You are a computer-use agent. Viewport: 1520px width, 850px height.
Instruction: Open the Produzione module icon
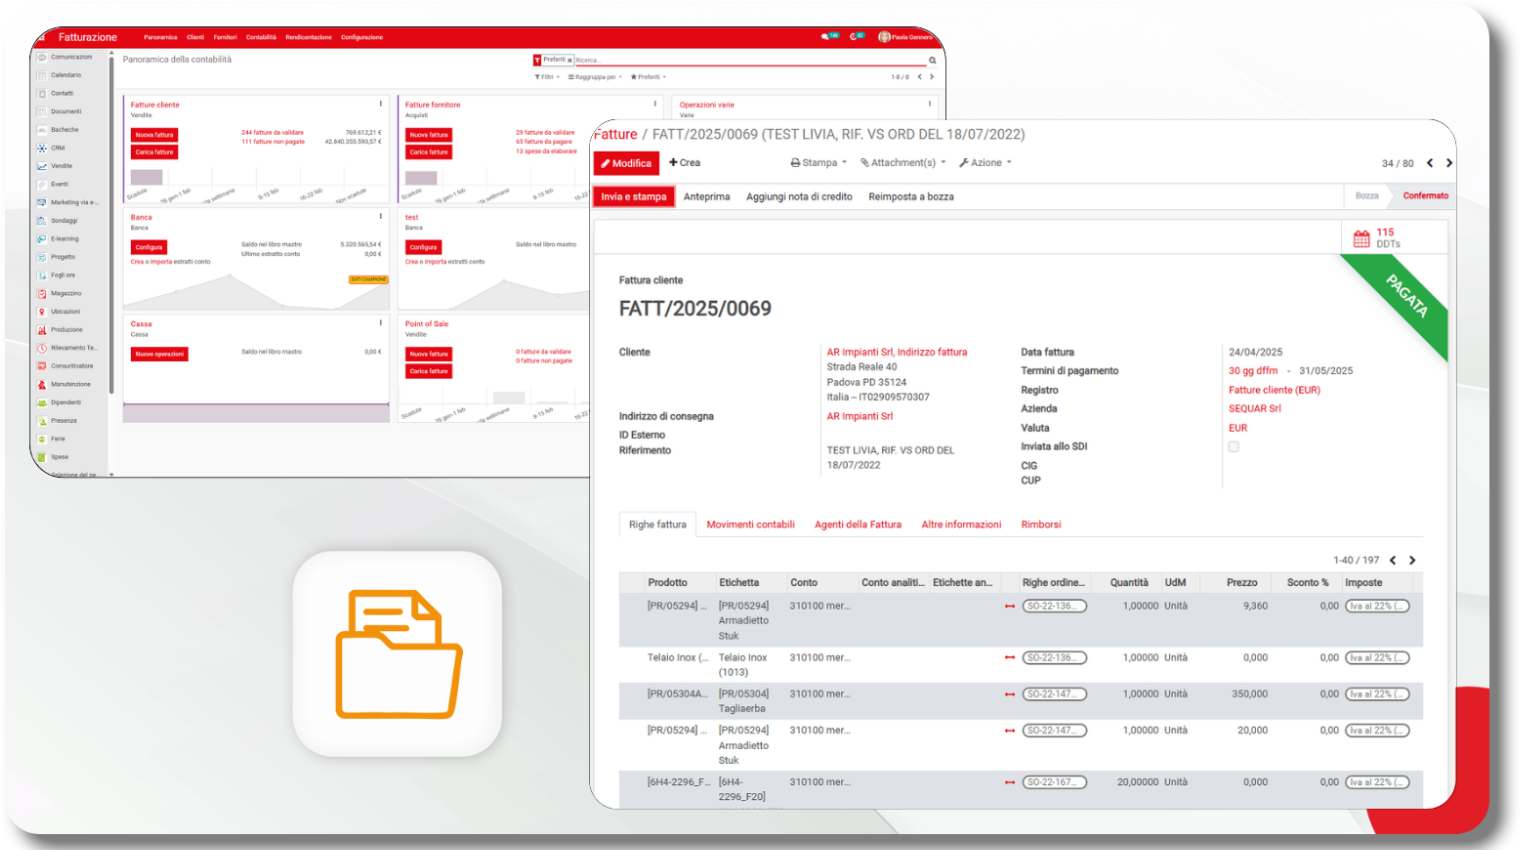click(42, 330)
